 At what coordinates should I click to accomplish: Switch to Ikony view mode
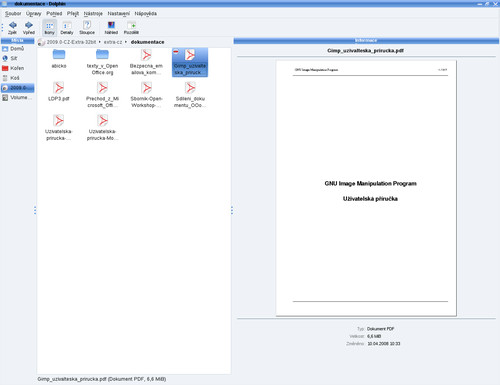[x=49, y=28]
